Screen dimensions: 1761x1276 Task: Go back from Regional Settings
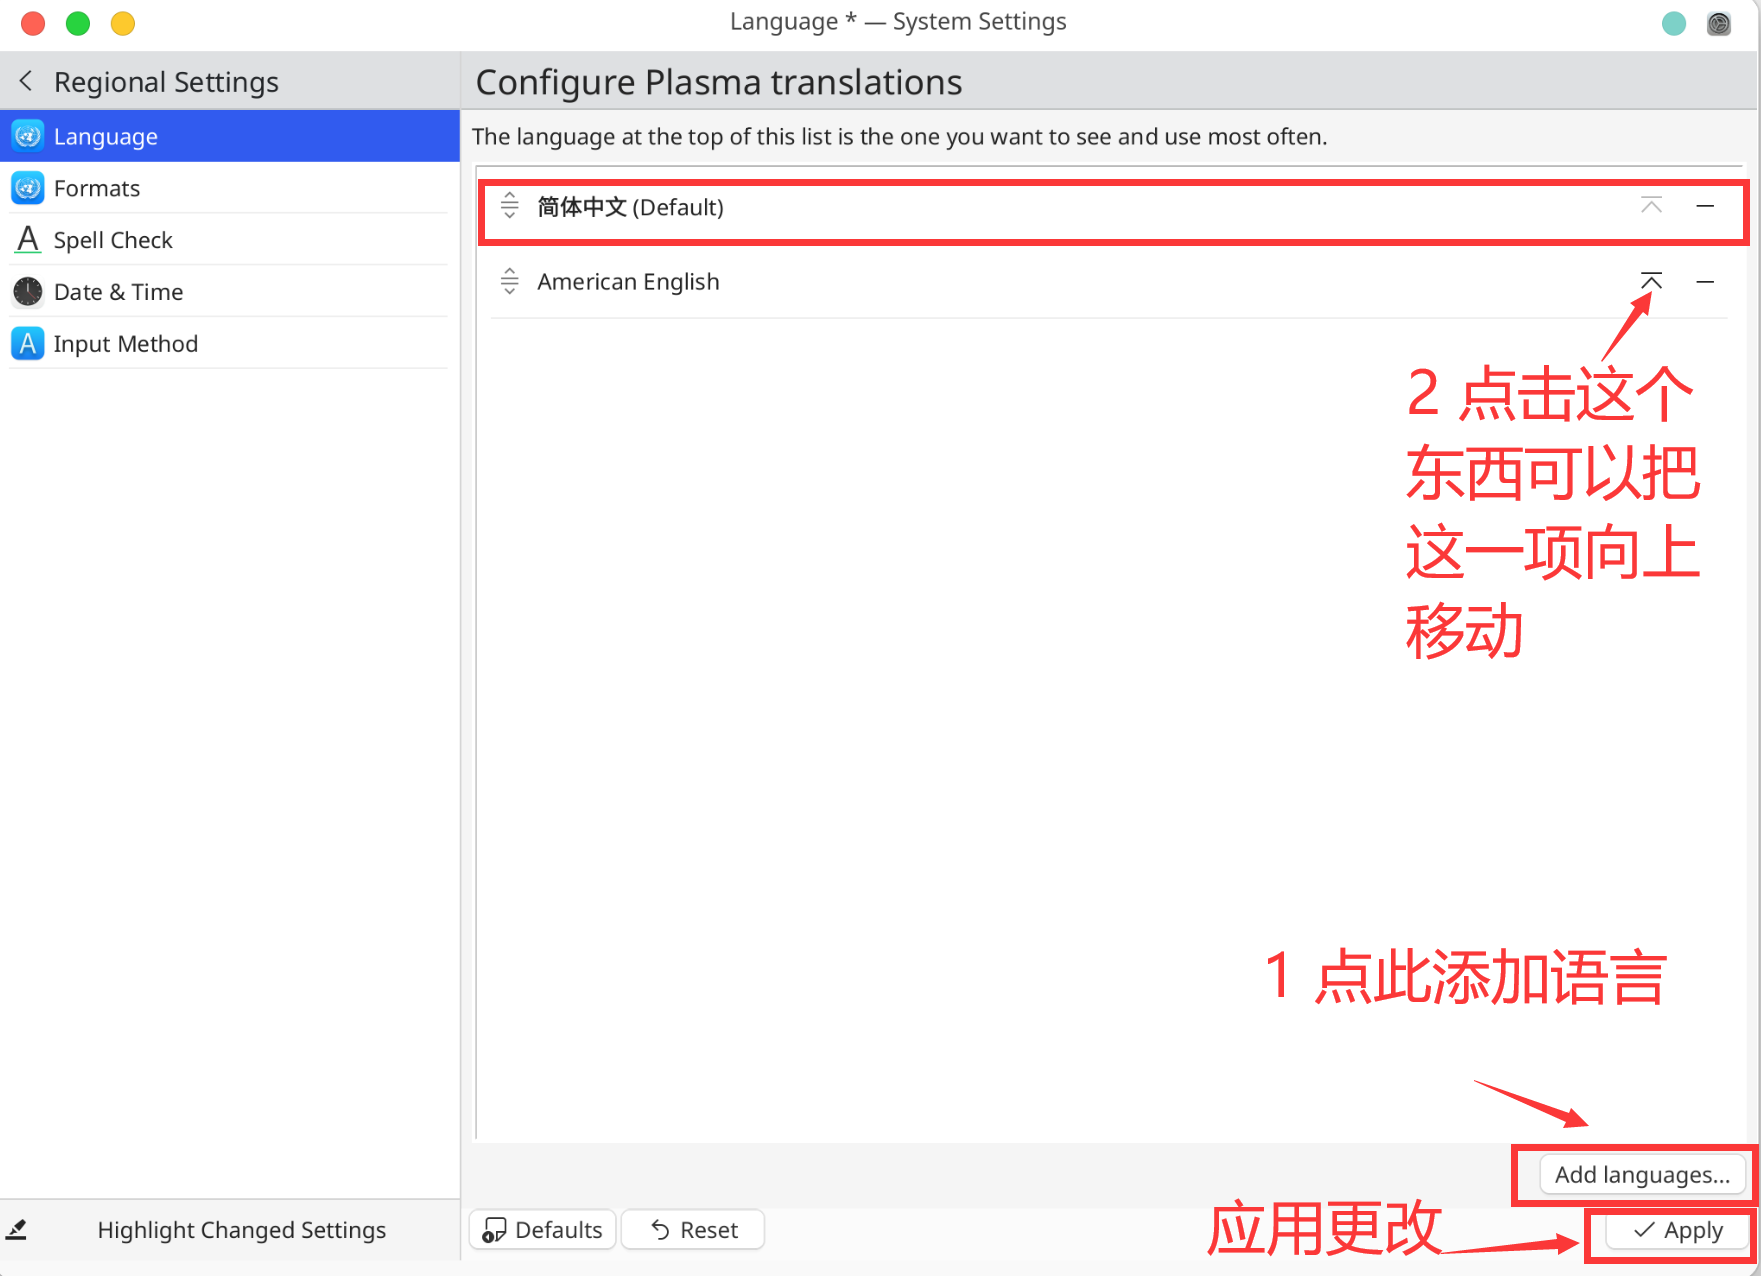26,81
